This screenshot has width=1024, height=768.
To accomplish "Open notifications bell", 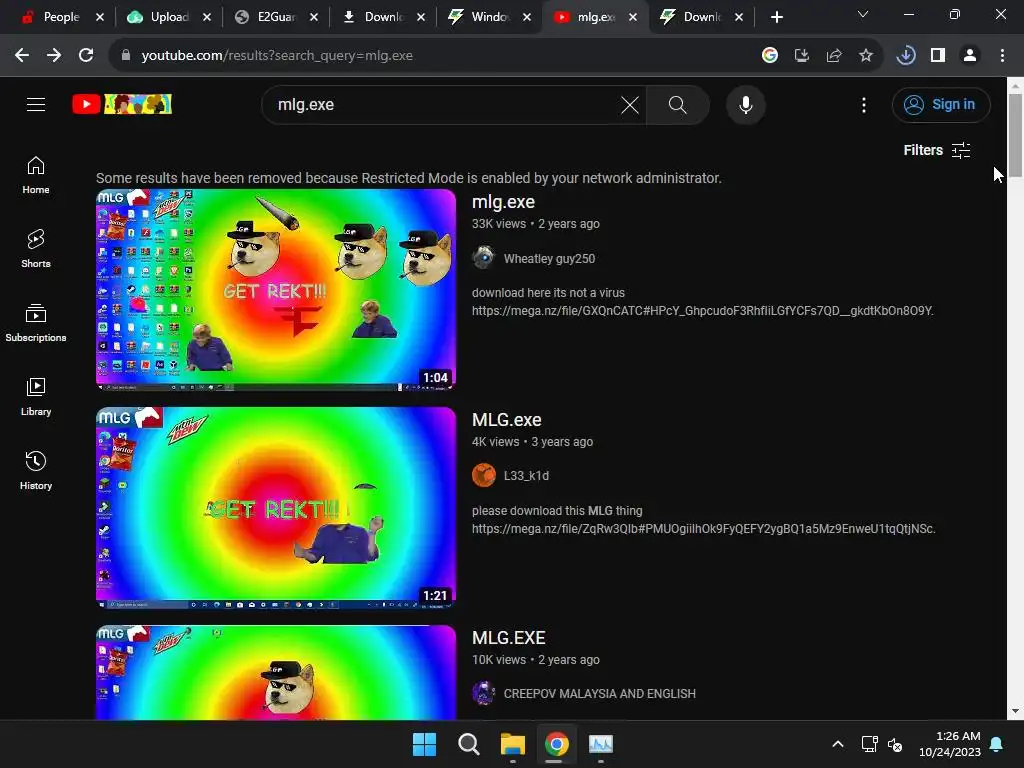I will point(997,744).
